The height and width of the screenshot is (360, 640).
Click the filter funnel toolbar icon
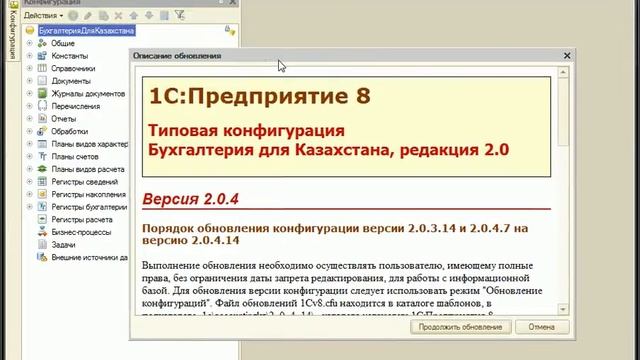pos(180,16)
